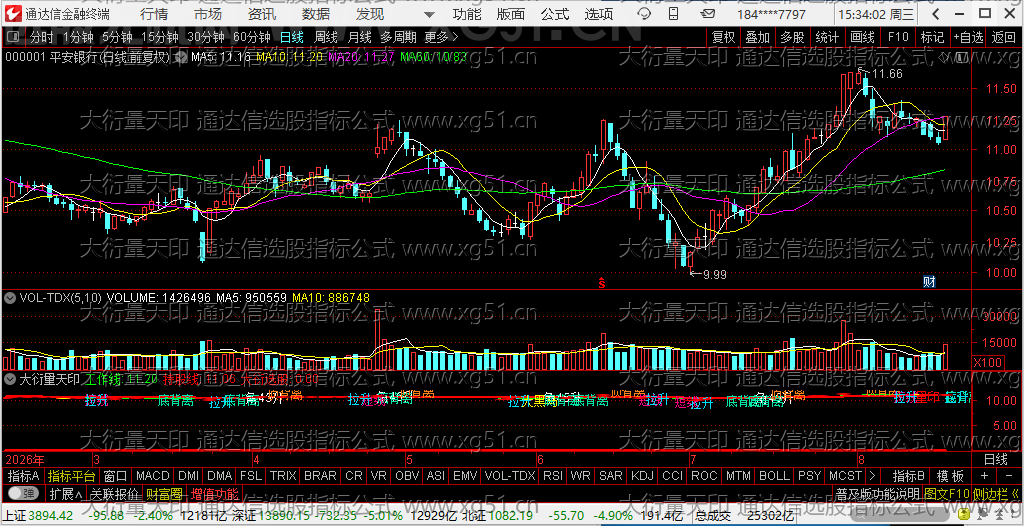Select the 窗口 tab
This screenshot has height=526, width=1024.
(x=115, y=476)
